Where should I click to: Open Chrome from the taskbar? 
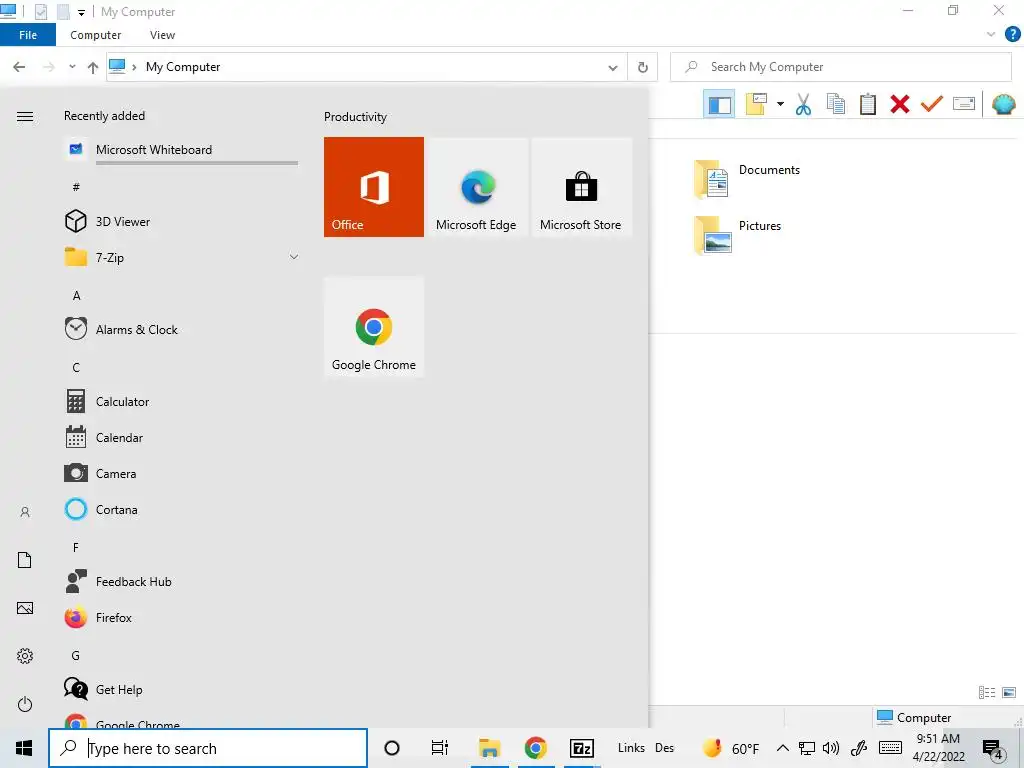pyautogui.click(x=536, y=748)
